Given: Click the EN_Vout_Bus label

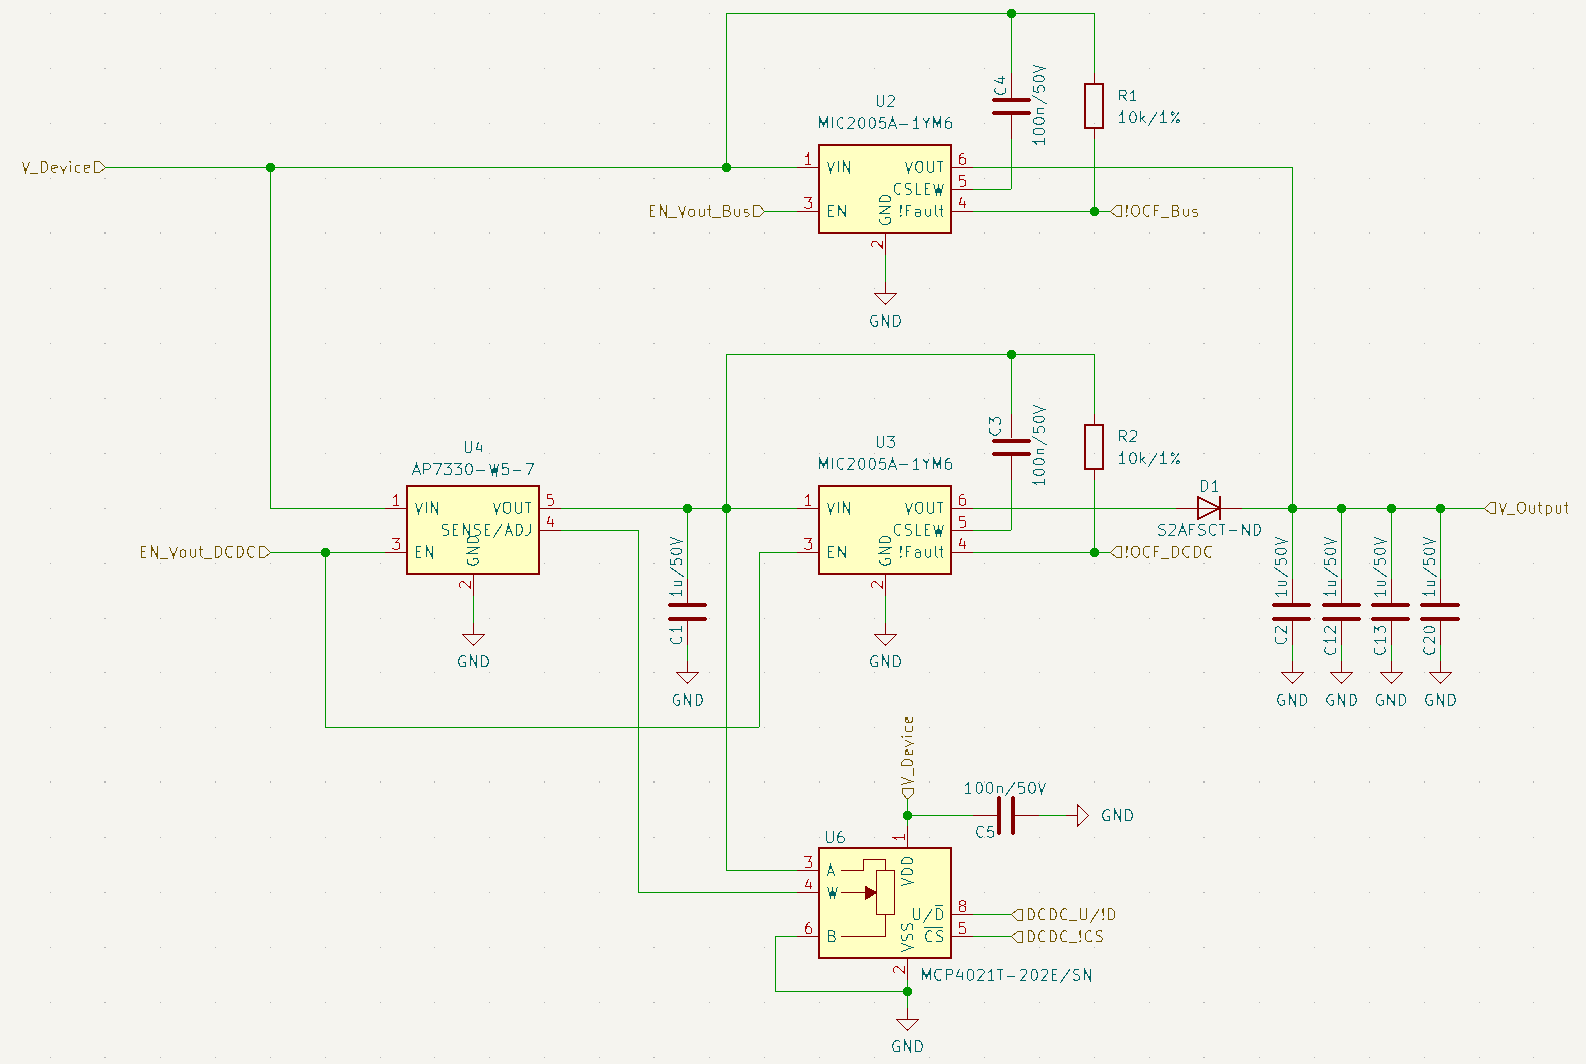Looking at the screenshot, I should pyautogui.click(x=706, y=211).
